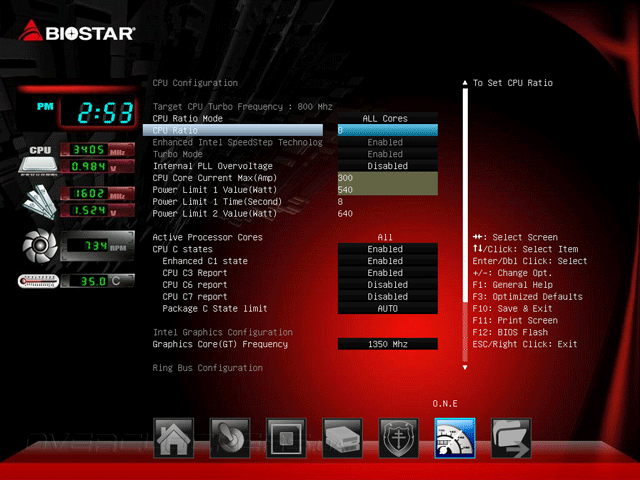Click Ring Bus Configuration heading
Screen dimensions: 640x480
point(208,368)
